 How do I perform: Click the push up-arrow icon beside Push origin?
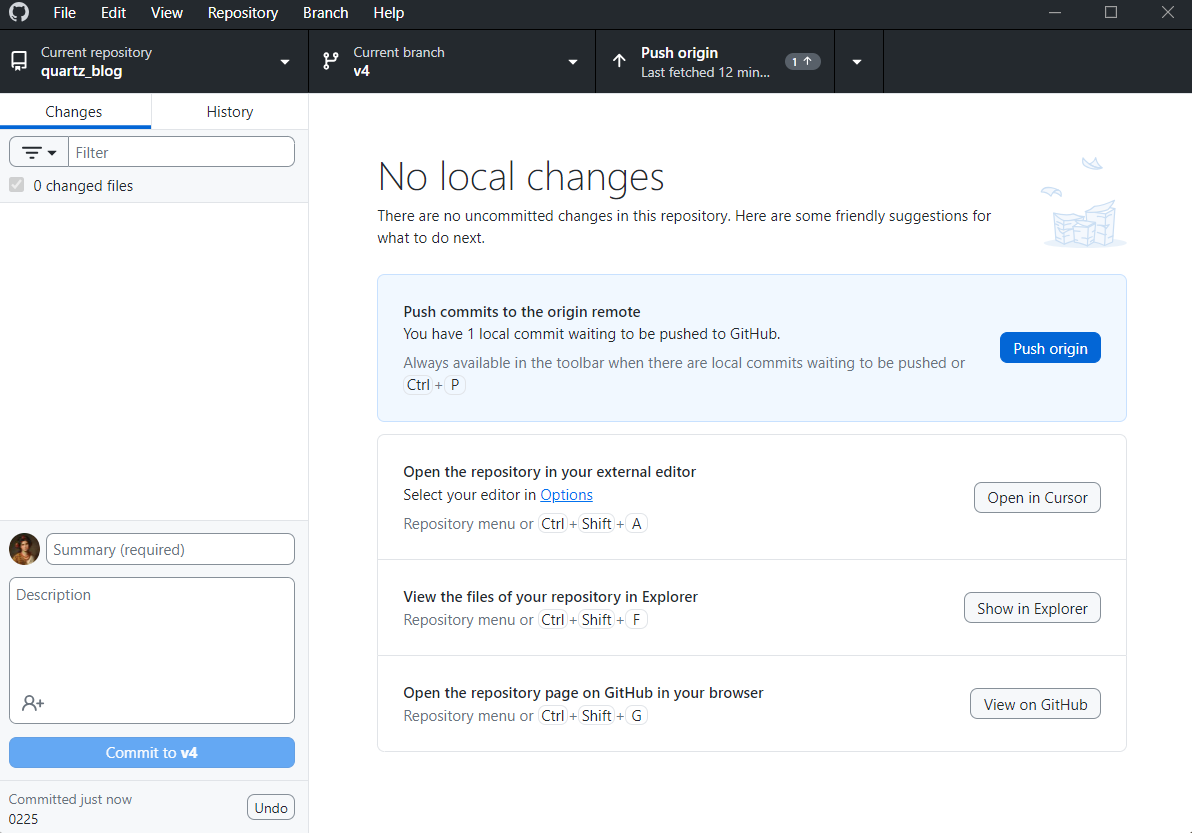tap(620, 61)
